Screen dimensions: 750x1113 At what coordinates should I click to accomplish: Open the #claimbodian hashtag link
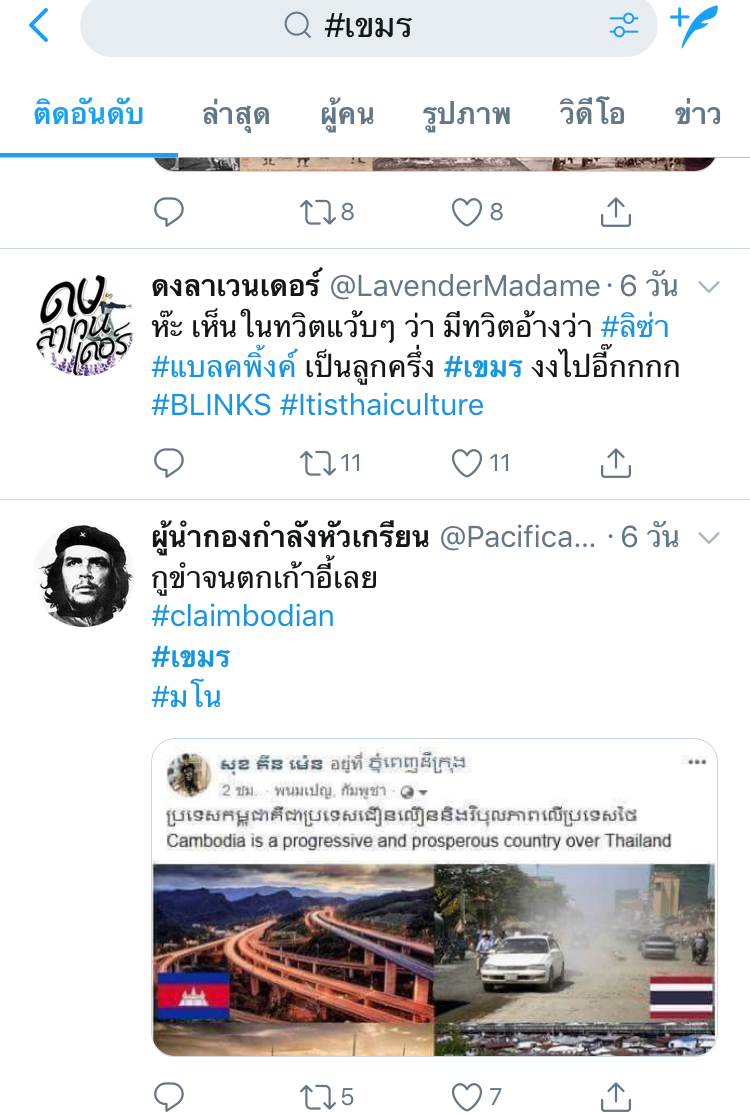click(x=243, y=616)
